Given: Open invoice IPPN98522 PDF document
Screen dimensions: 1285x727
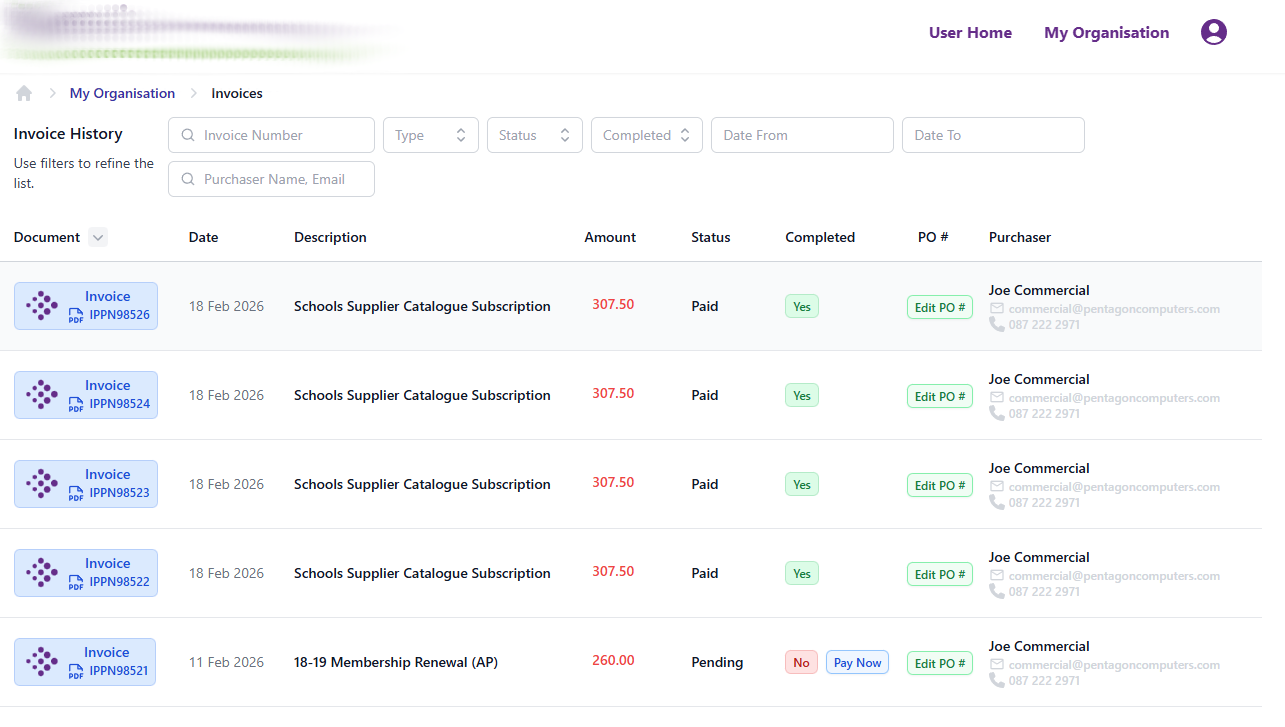Looking at the screenshot, I should 86,573.
